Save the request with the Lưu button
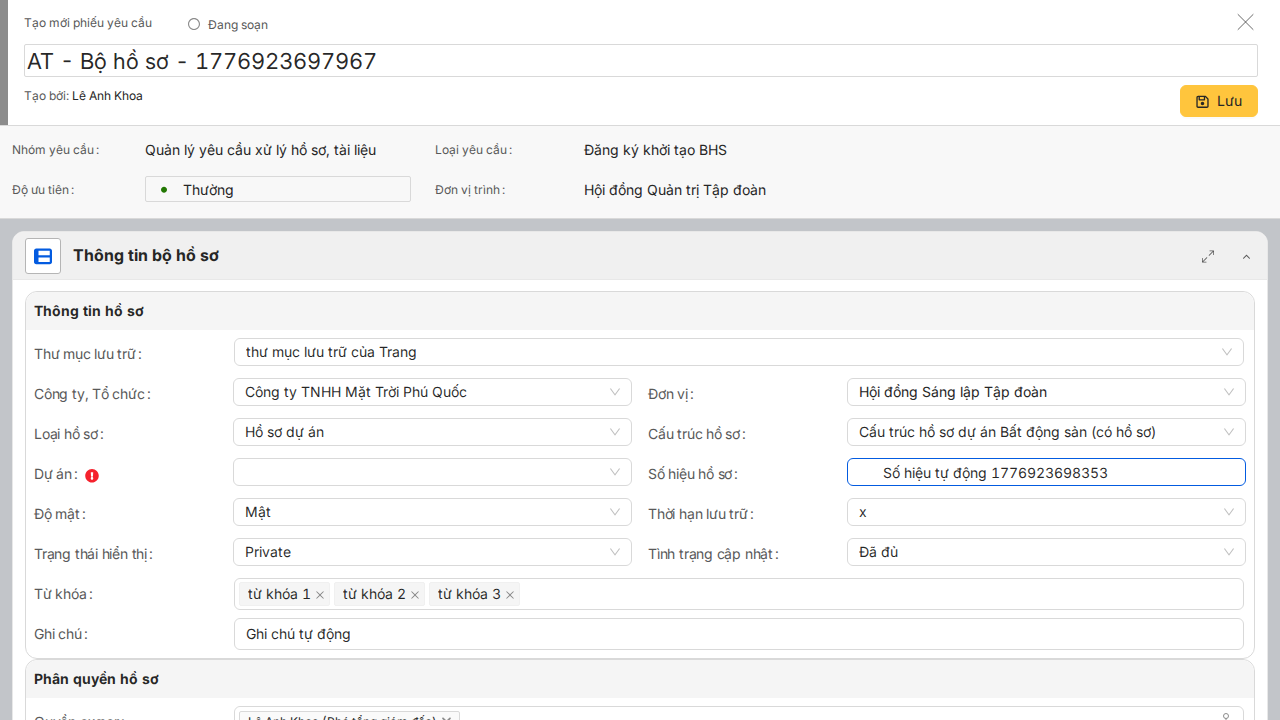Viewport: 1280px width, 720px height. point(1218,101)
